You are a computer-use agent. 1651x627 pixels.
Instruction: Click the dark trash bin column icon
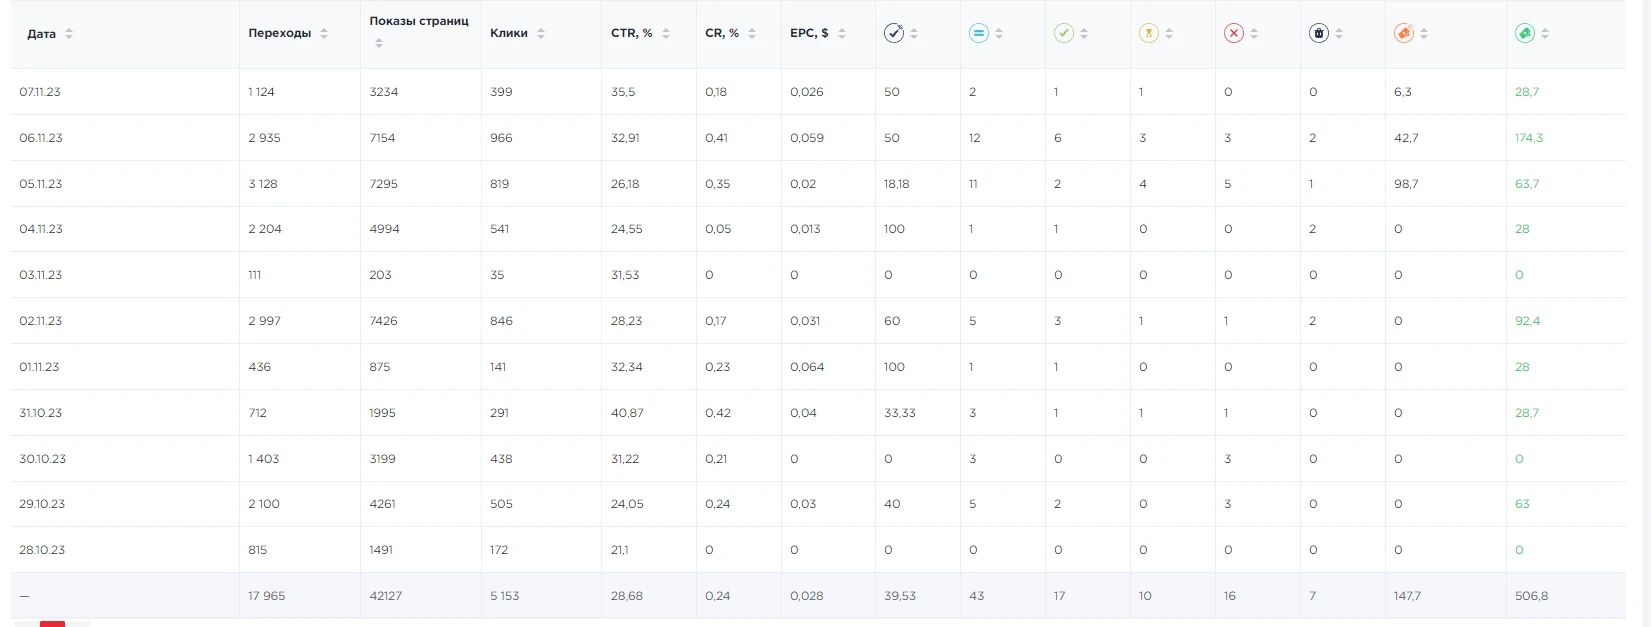1319,33
